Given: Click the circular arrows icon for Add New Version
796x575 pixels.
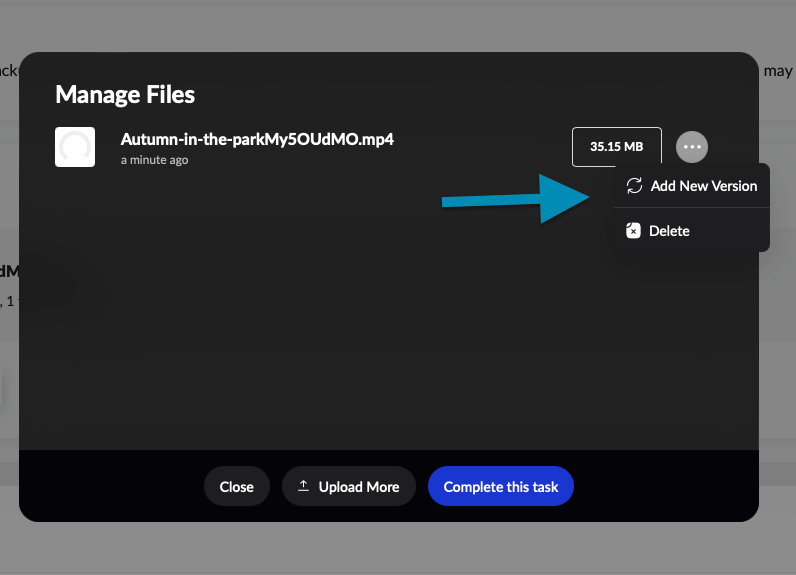Looking at the screenshot, I should click(x=634, y=186).
